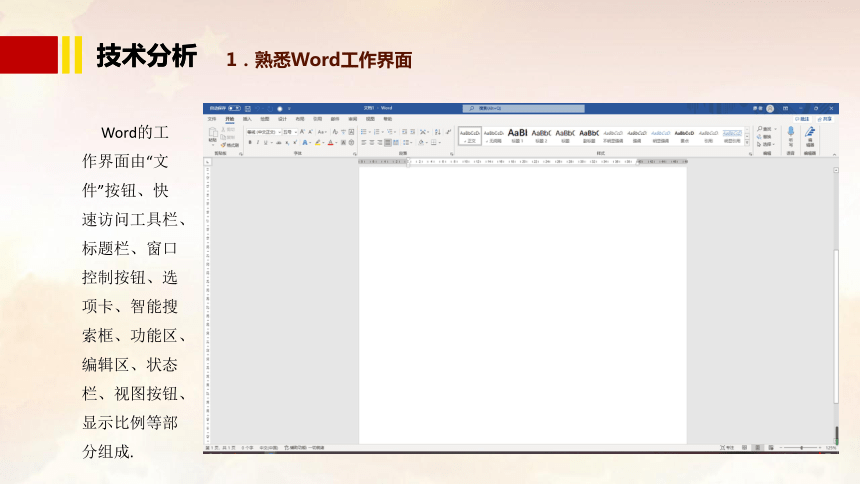Open the Change Case Aa dropdown
Screen dimensions: 860x484
point(322,132)
